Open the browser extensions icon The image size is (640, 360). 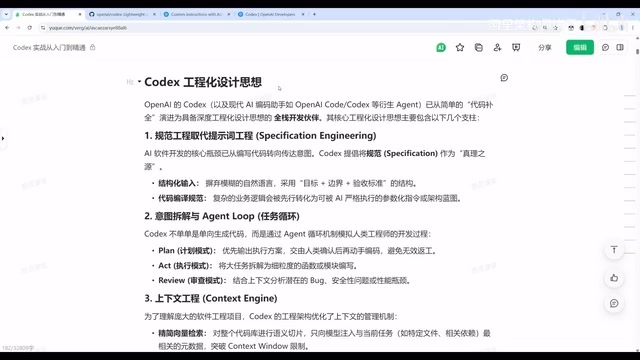click(605, 28)
